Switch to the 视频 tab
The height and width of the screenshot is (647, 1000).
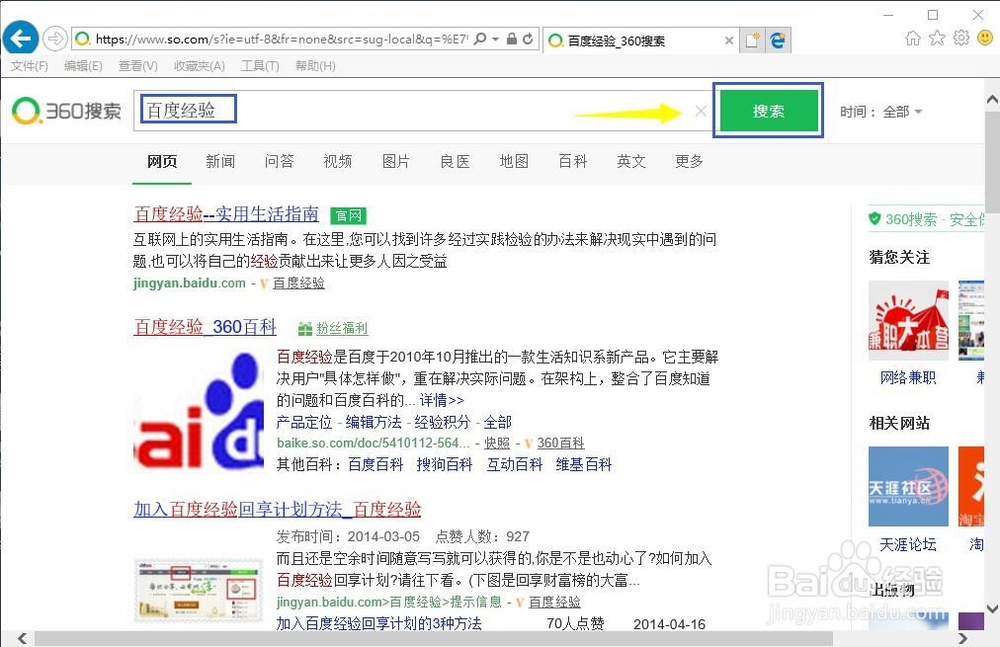click(x=338, y=161)
